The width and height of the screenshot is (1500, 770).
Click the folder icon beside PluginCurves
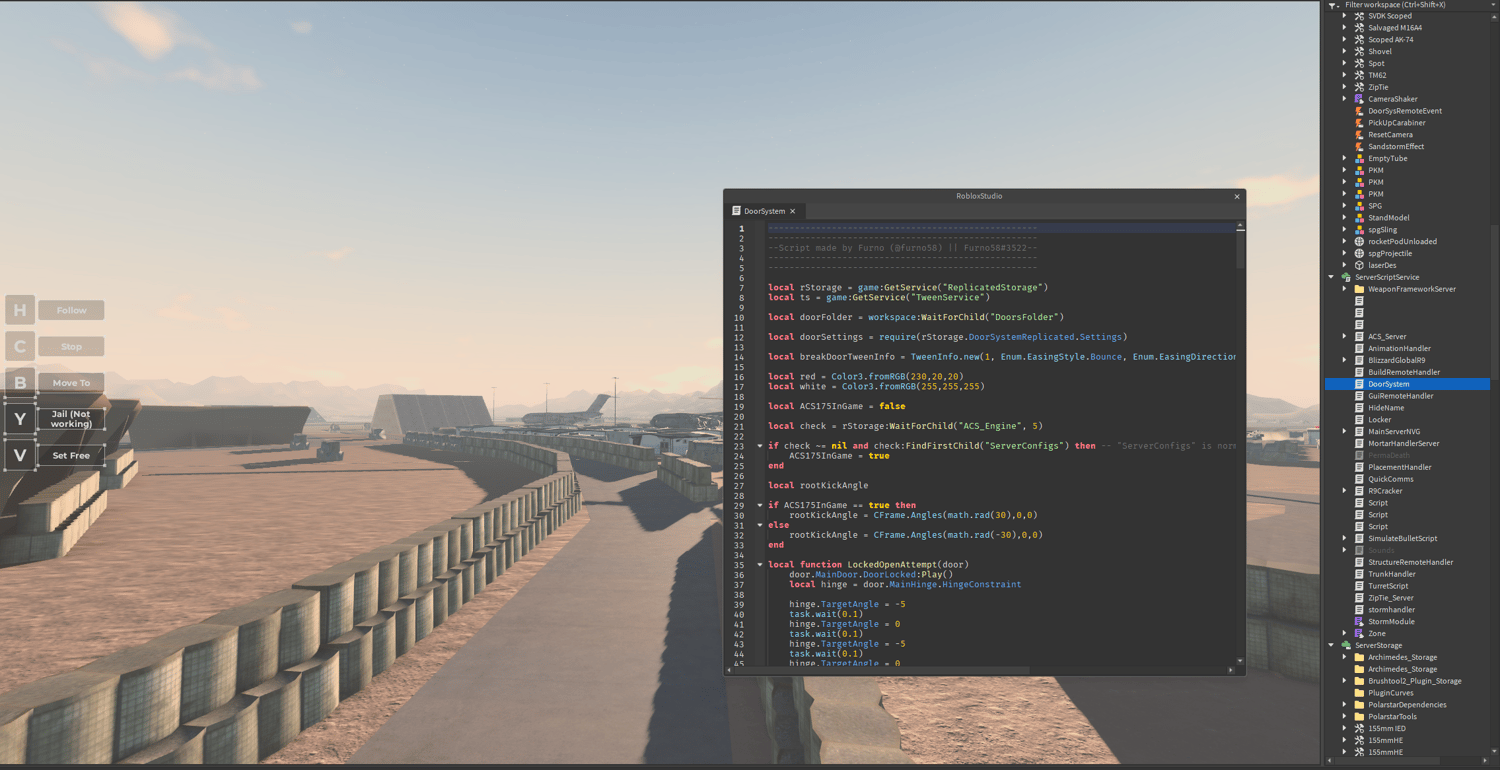(x=1359, y=693)
